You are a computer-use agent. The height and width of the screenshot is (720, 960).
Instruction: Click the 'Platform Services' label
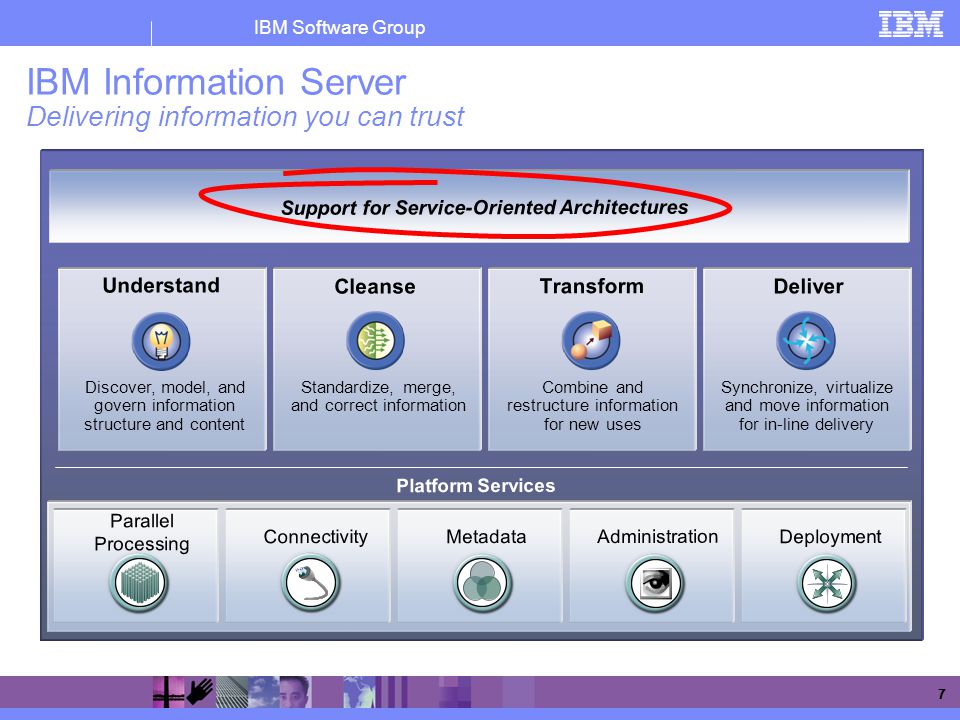[476, 486]
